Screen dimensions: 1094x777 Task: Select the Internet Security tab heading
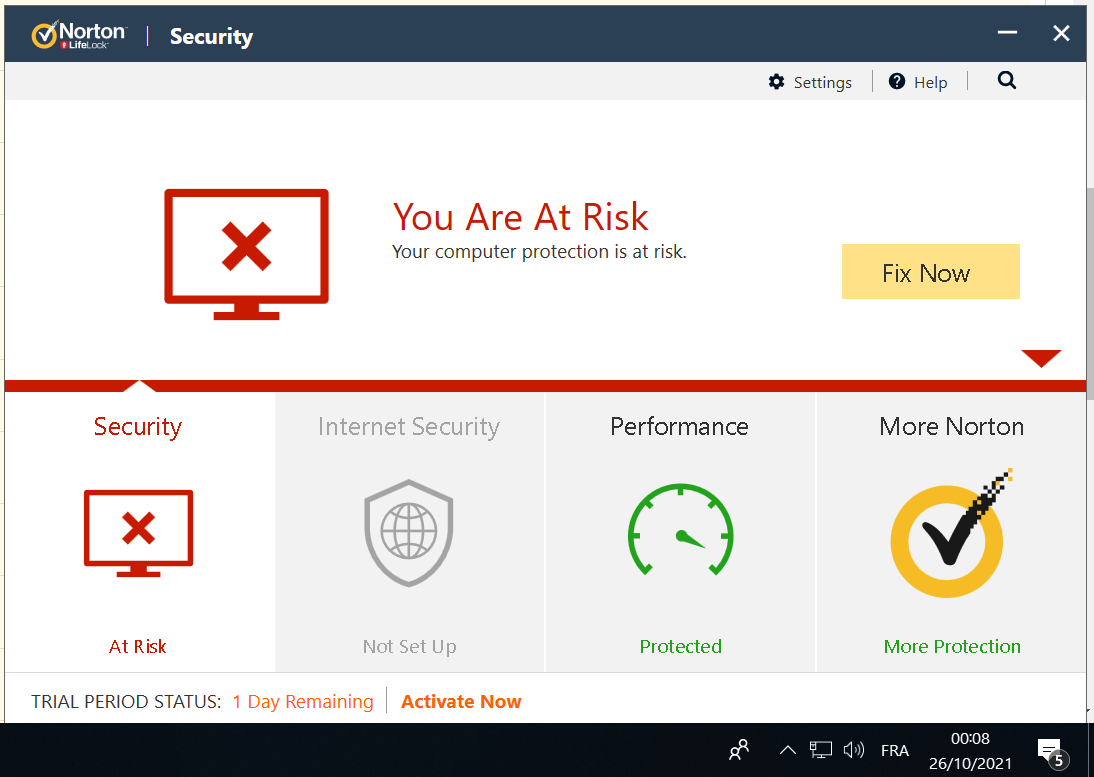(409, 426)
